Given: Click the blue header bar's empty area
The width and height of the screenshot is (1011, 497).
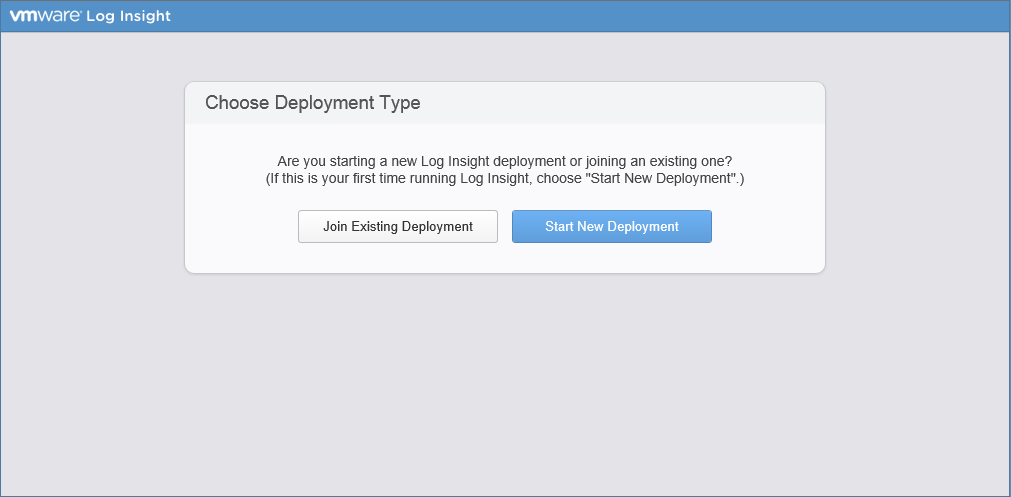Looking at the screenshot, I should (600, 16).
